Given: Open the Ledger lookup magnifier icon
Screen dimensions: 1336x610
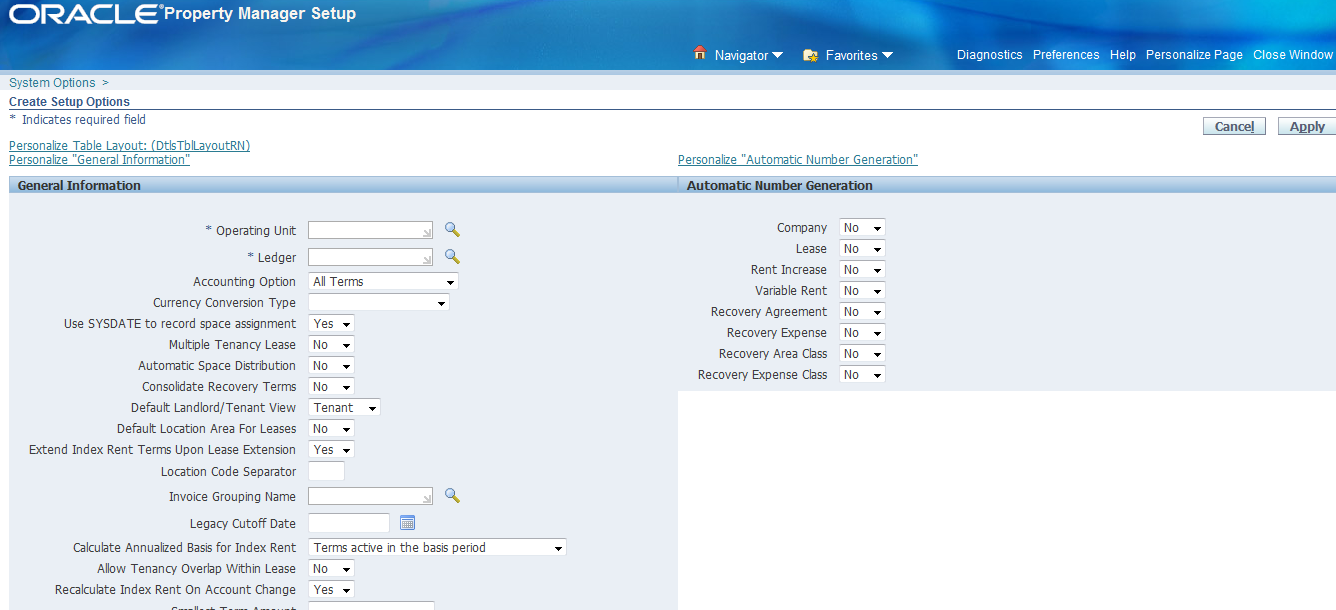Looking at the screenshot, I should (452, 256).
